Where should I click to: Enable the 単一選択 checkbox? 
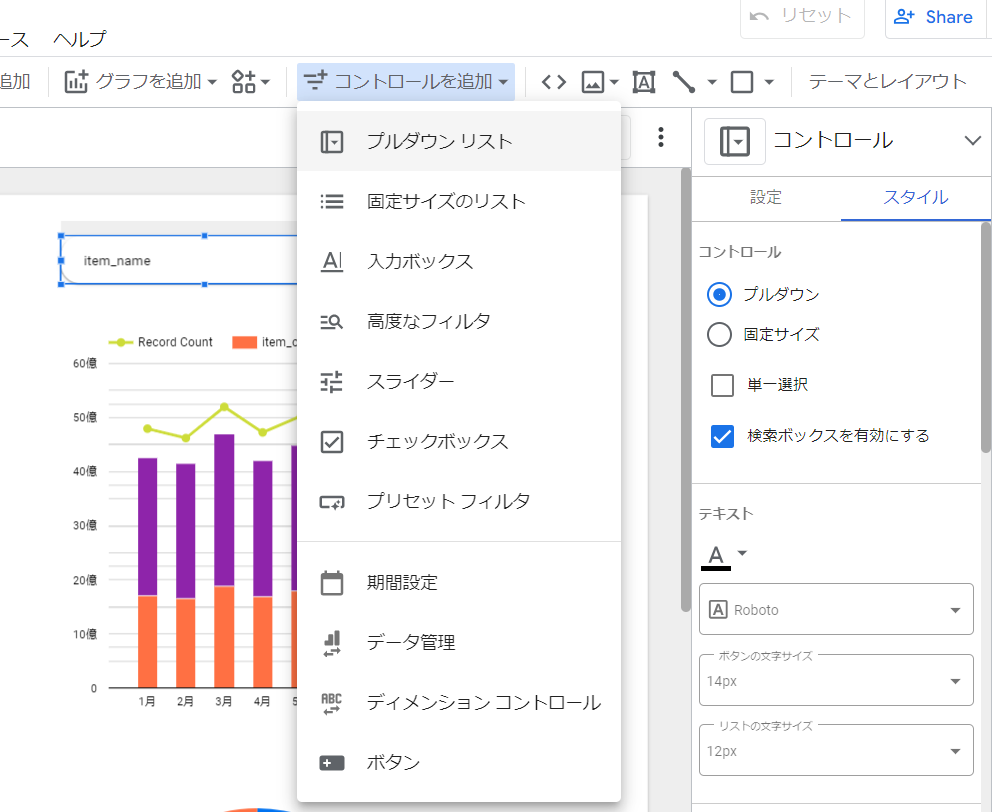pyautogui.click(x=722, y=385)
